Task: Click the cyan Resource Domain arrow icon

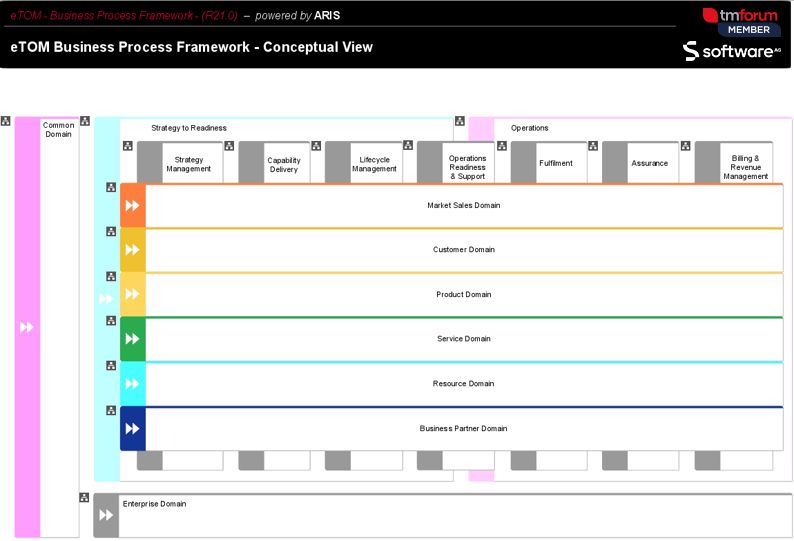Action: (132, 384)
